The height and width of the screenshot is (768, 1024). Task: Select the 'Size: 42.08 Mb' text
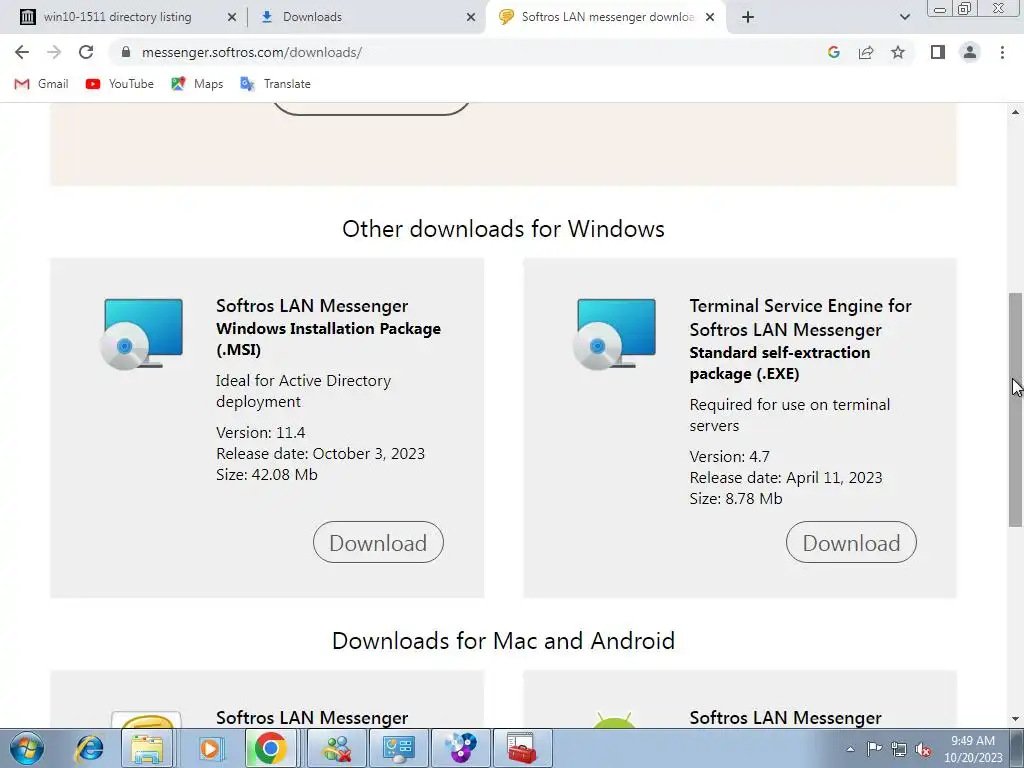point(267,475)
